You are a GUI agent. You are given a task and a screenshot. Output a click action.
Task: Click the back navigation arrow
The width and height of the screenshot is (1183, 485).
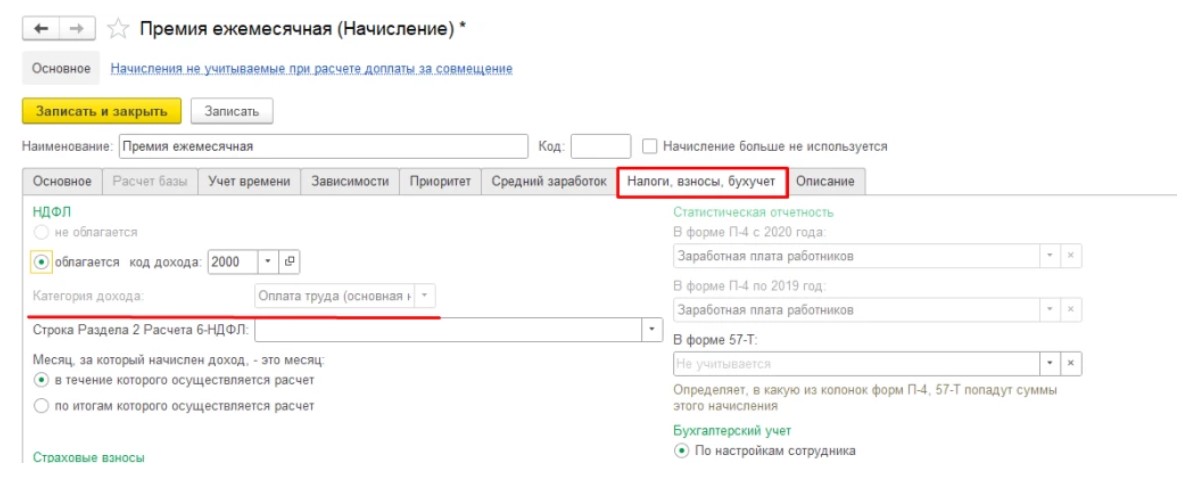pos(41,29)
